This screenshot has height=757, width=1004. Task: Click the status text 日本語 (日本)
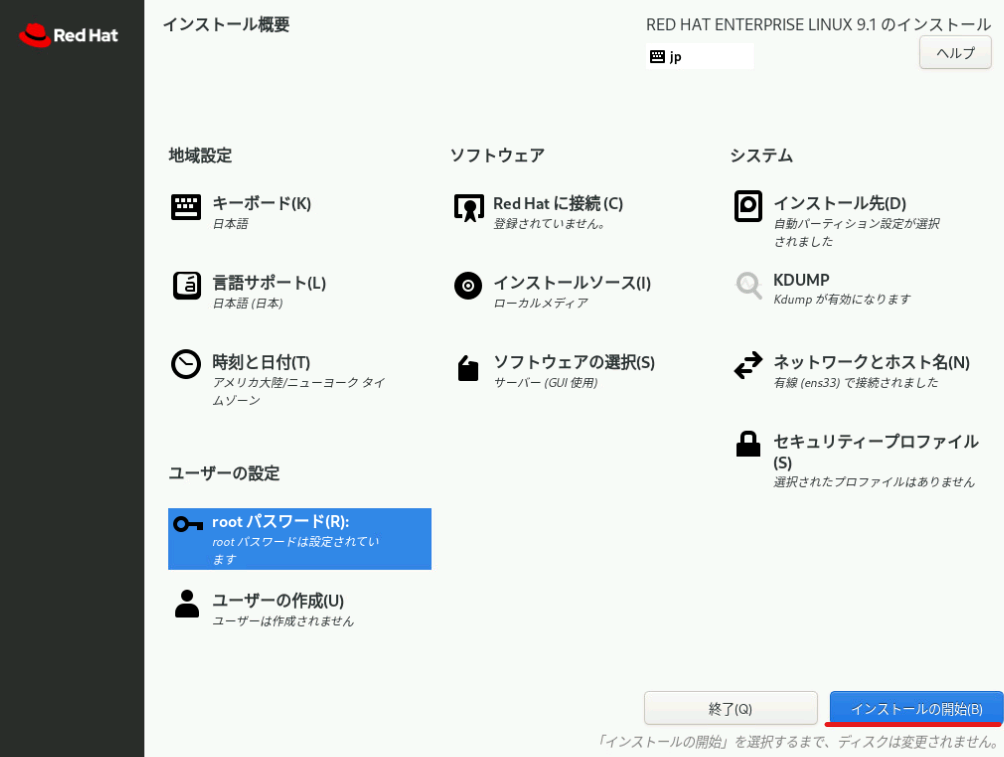pos(248,303)
